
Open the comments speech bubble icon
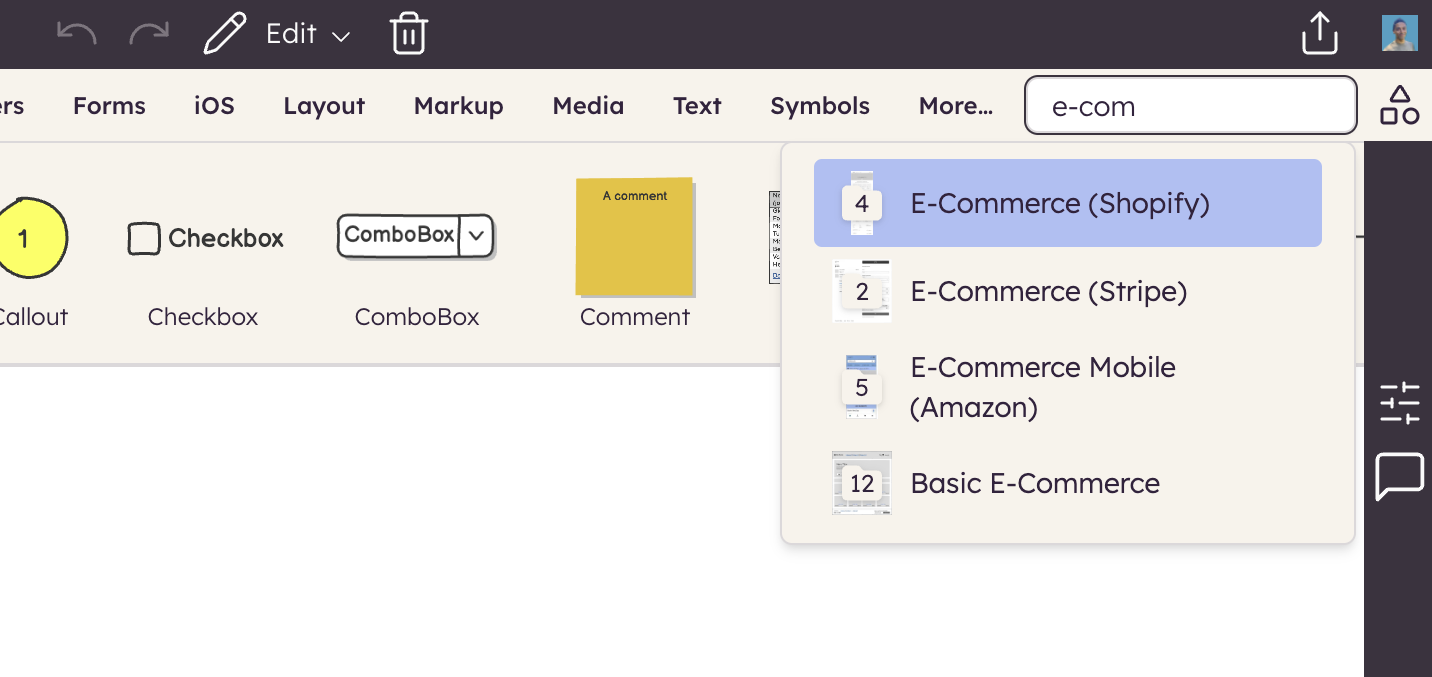pos(1399,476)
